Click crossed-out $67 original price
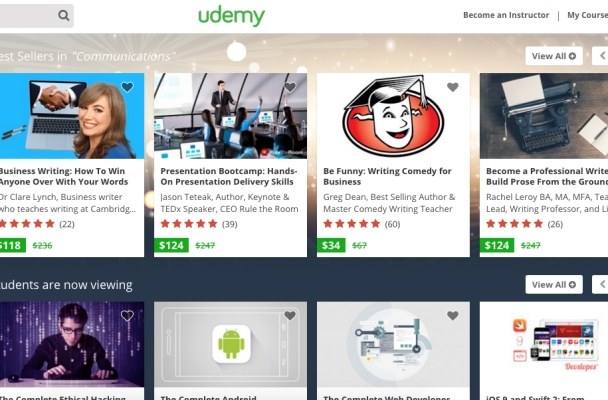Image resolution: width=608 pixels, height=400 pixels. coord(359,245)
